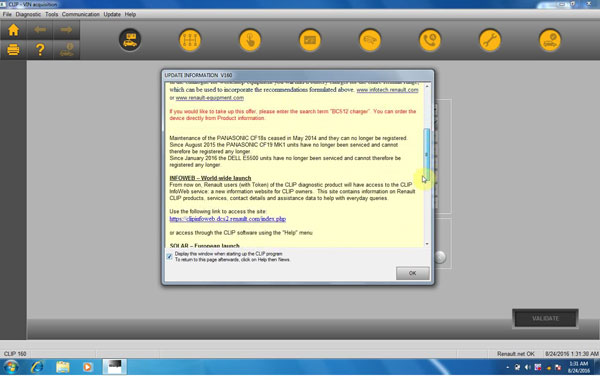Screen dimensions: 600x380
Task: Open the Help menu
Action: coord(130,14)
